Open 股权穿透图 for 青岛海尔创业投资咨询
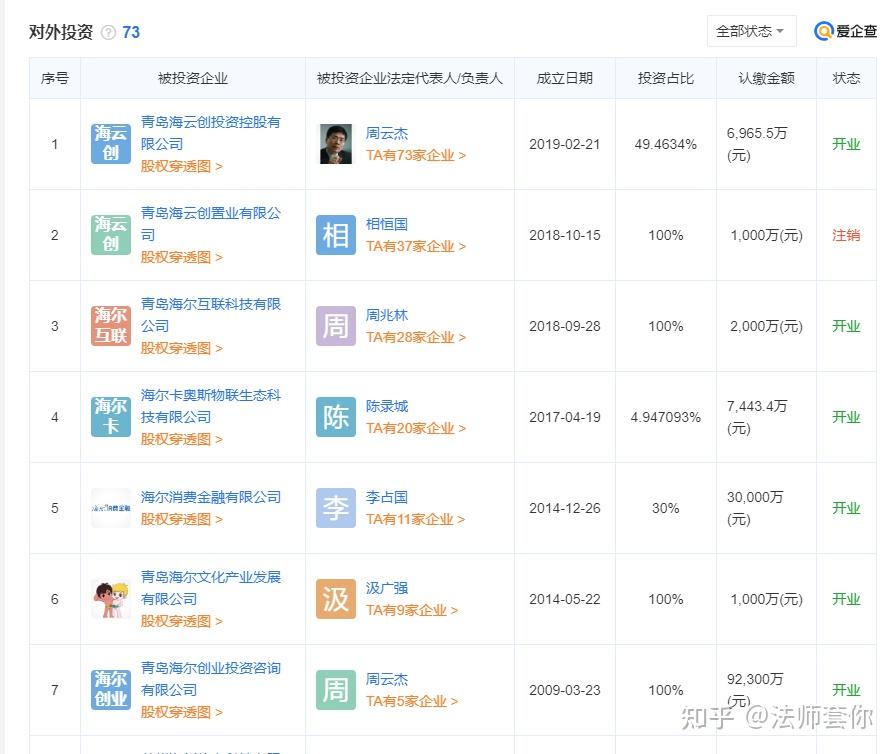Screen dimensions: 896x754 [182, 712]
